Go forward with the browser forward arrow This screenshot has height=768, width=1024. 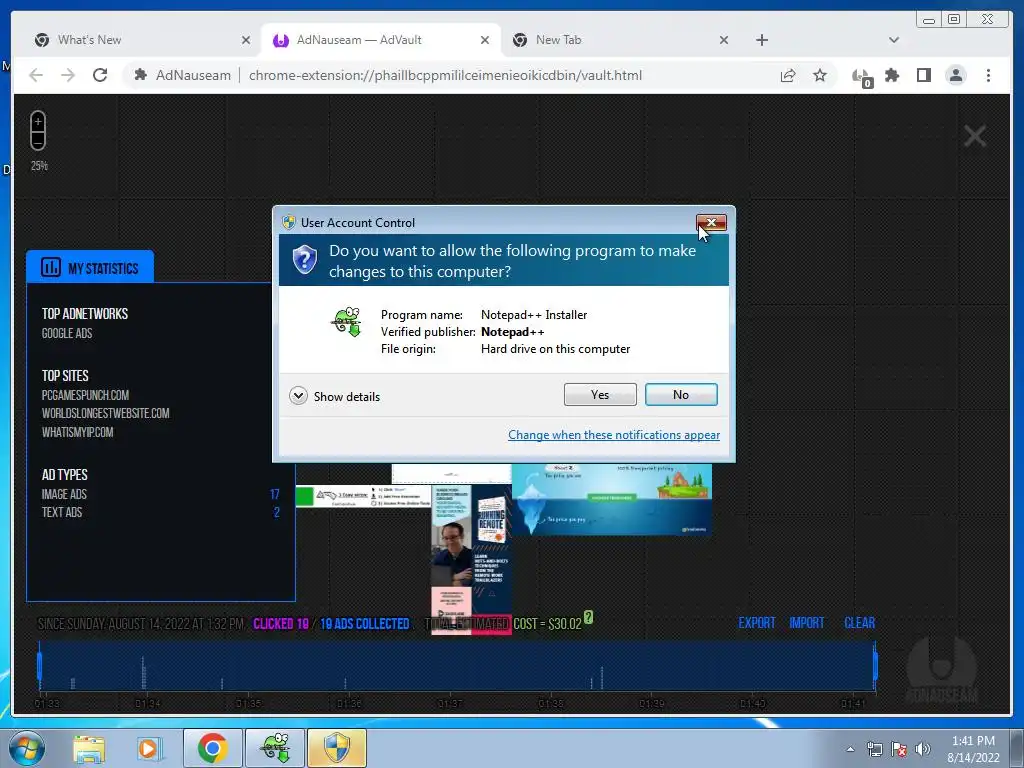click(x=68, y=75)
